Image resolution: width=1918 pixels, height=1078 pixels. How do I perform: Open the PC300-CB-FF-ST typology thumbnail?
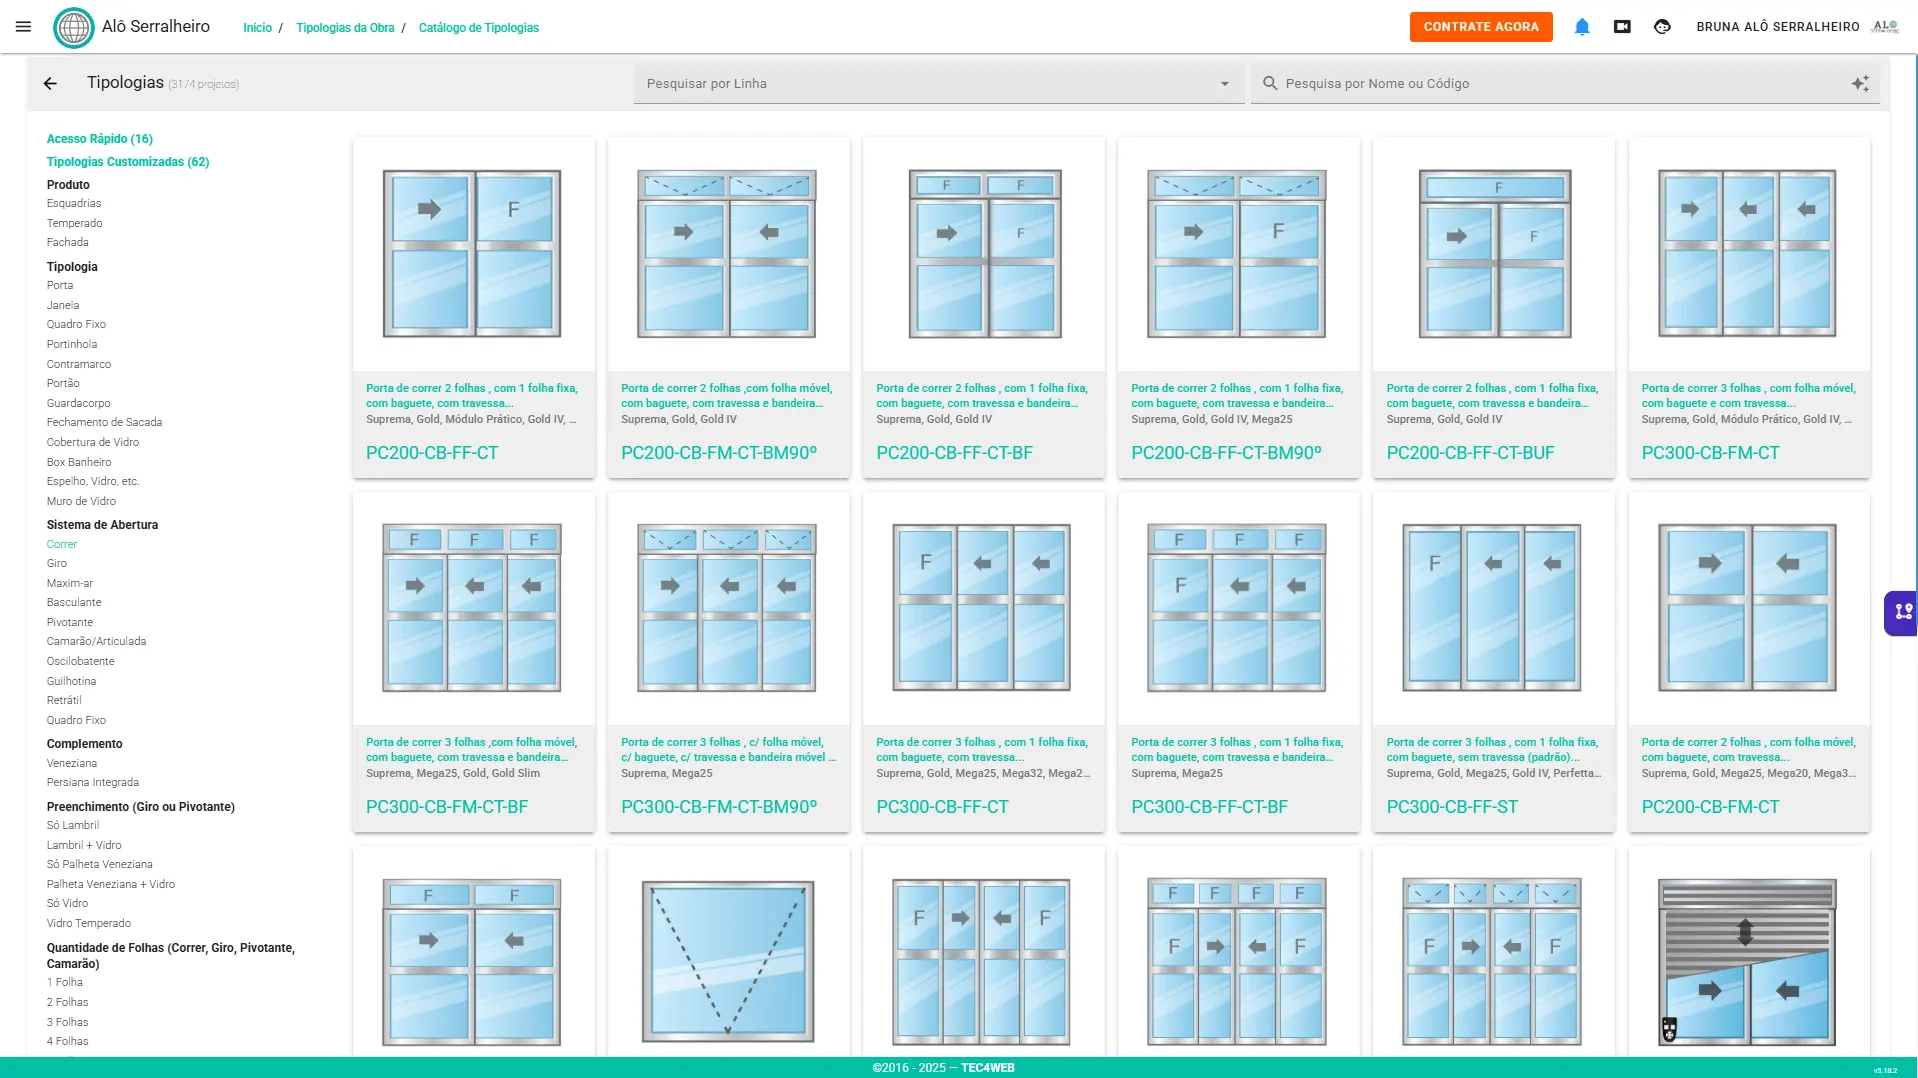point(1491,608)
